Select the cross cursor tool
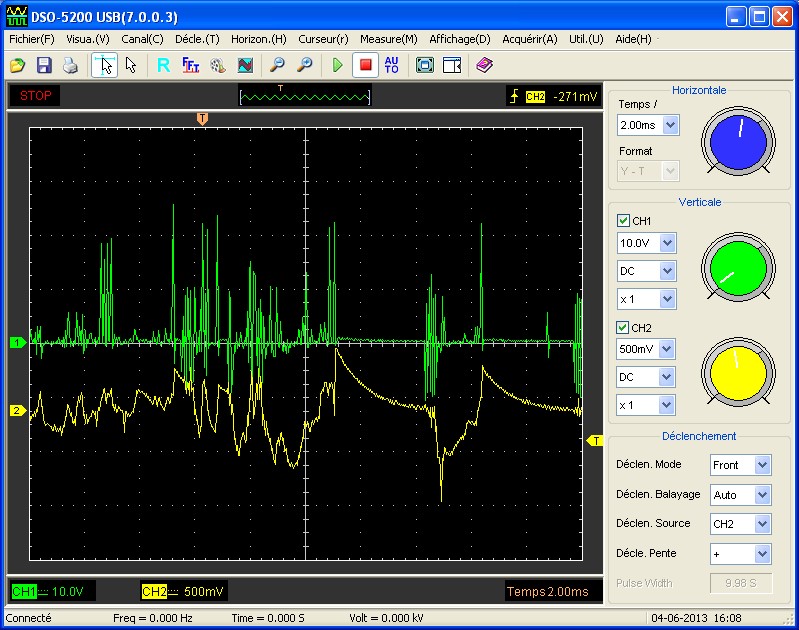Image resolution: width=799 pixels, height=630 pixels. tap(104, 65)
